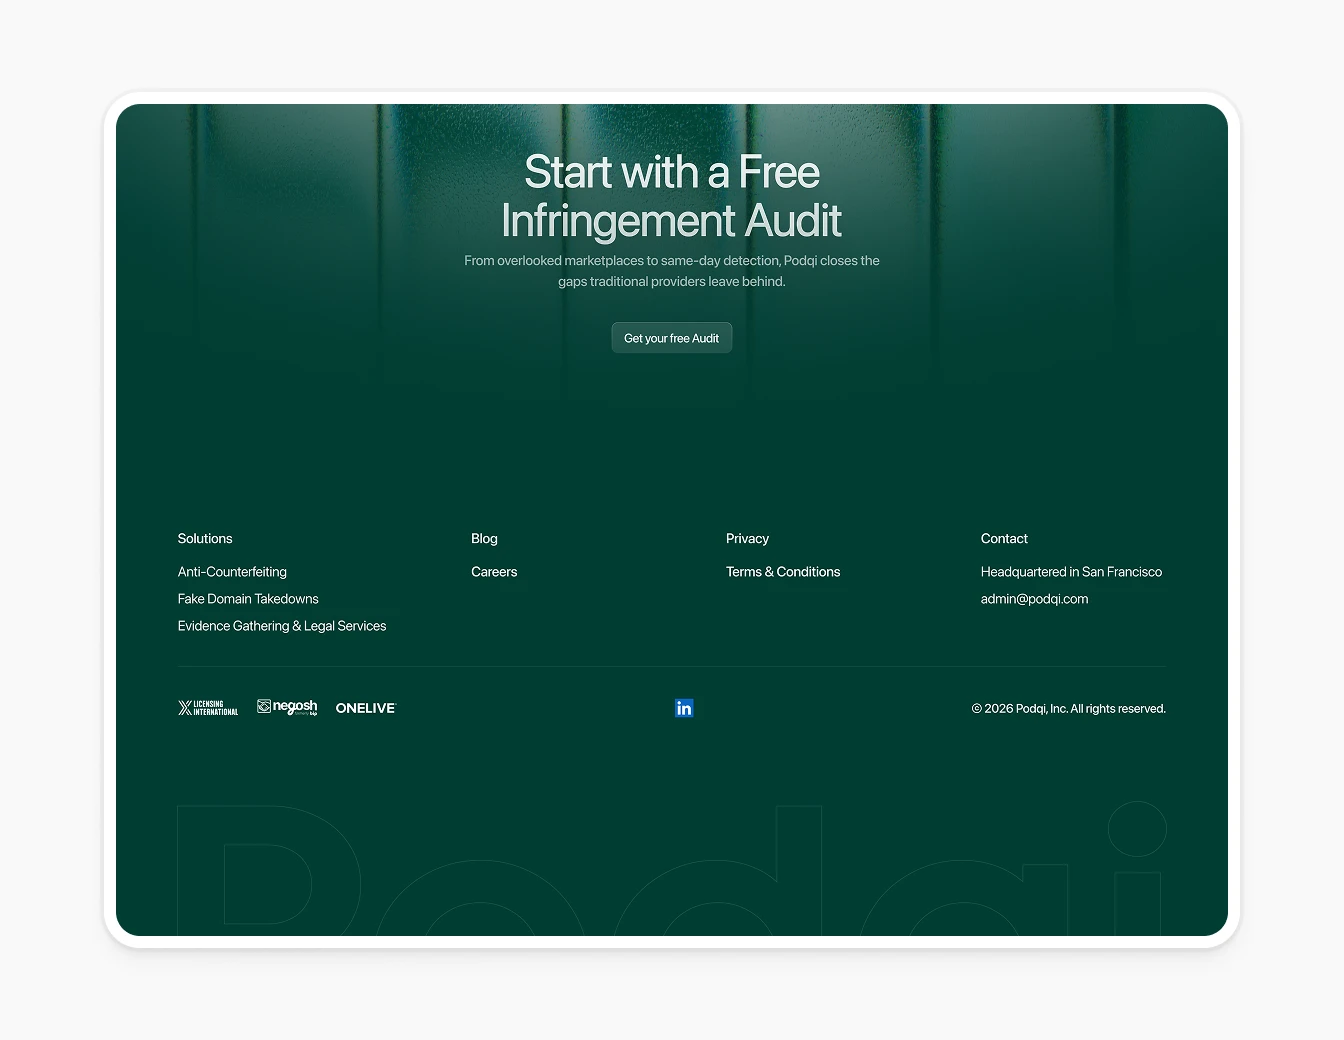
Task: Click the Free Infringement Audit headline
Action: tap(671, 196)
